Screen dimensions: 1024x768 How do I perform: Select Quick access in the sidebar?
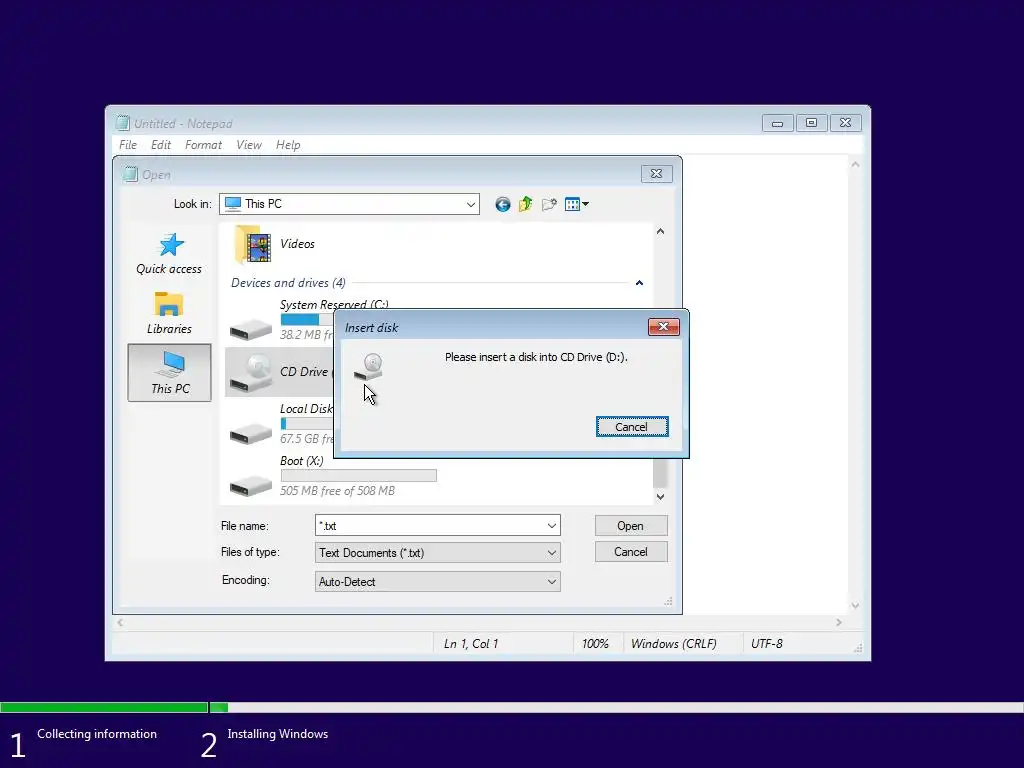coord(169,254)
